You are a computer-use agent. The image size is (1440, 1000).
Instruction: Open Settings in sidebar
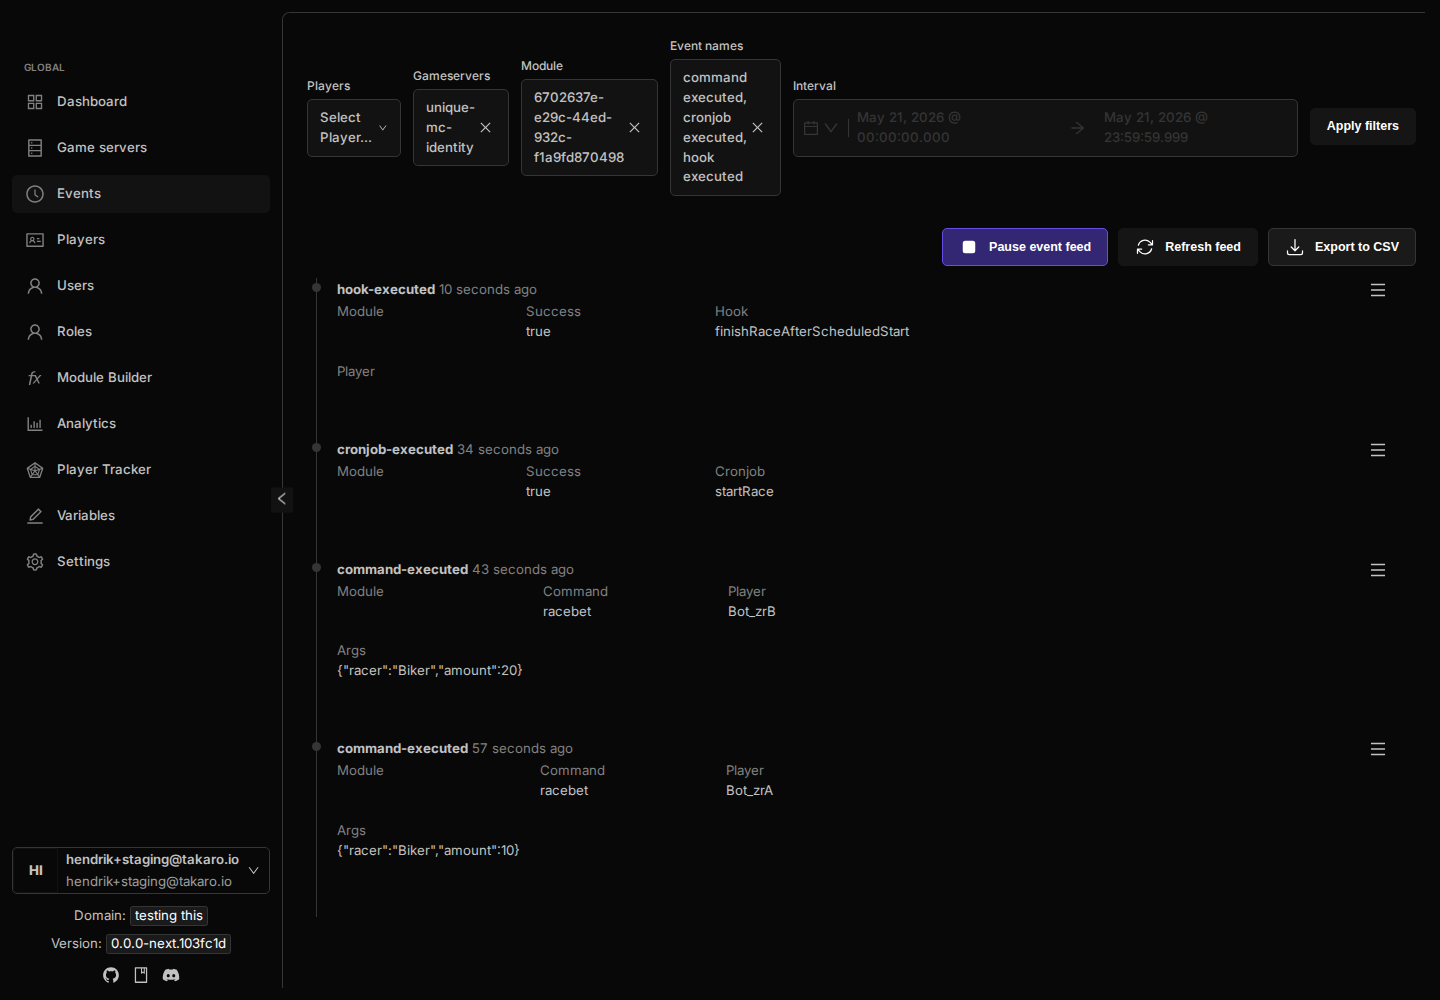[141, 562]
